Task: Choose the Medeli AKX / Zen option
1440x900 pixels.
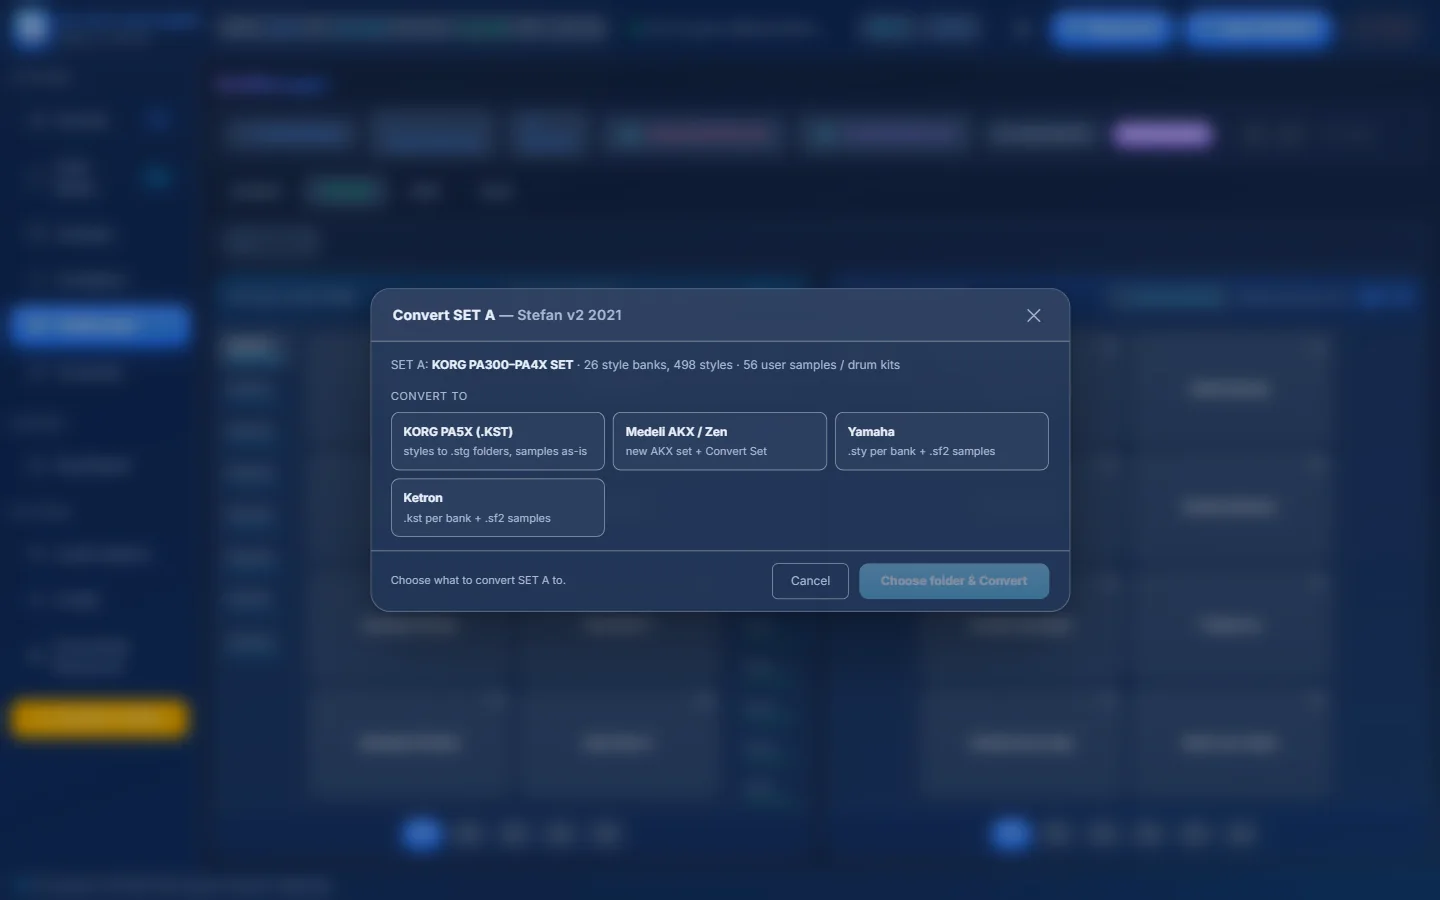Action: (720, 441)
